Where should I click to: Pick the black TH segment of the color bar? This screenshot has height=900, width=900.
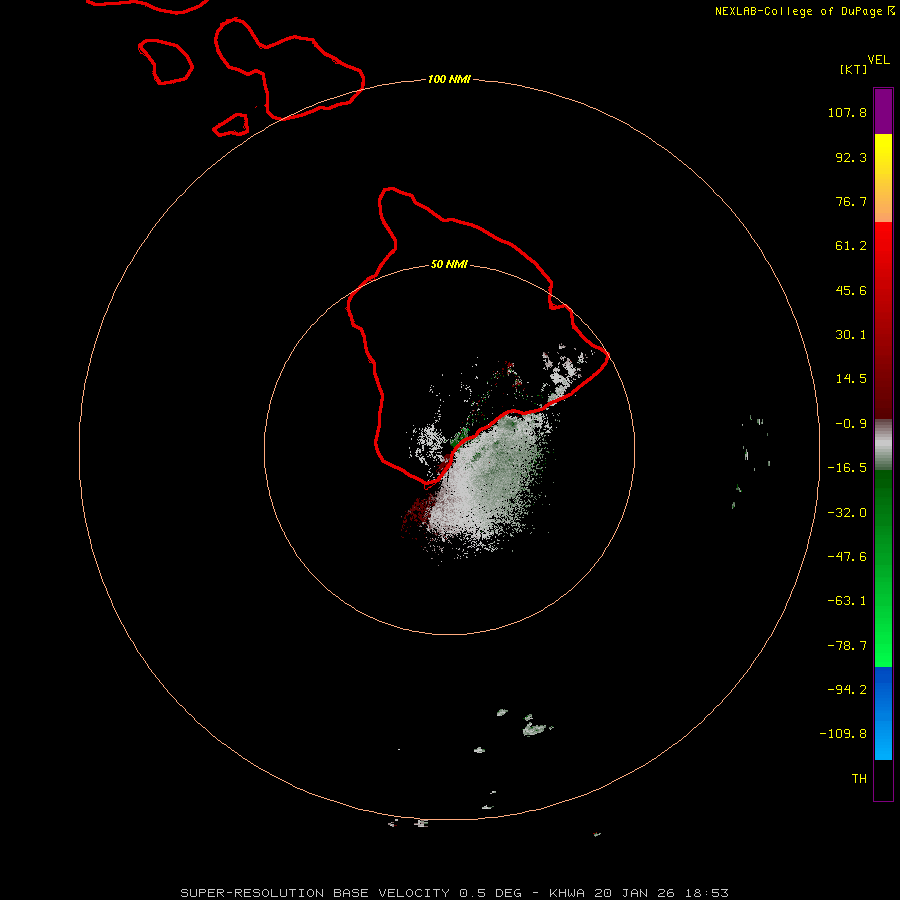tap(883, 779)
